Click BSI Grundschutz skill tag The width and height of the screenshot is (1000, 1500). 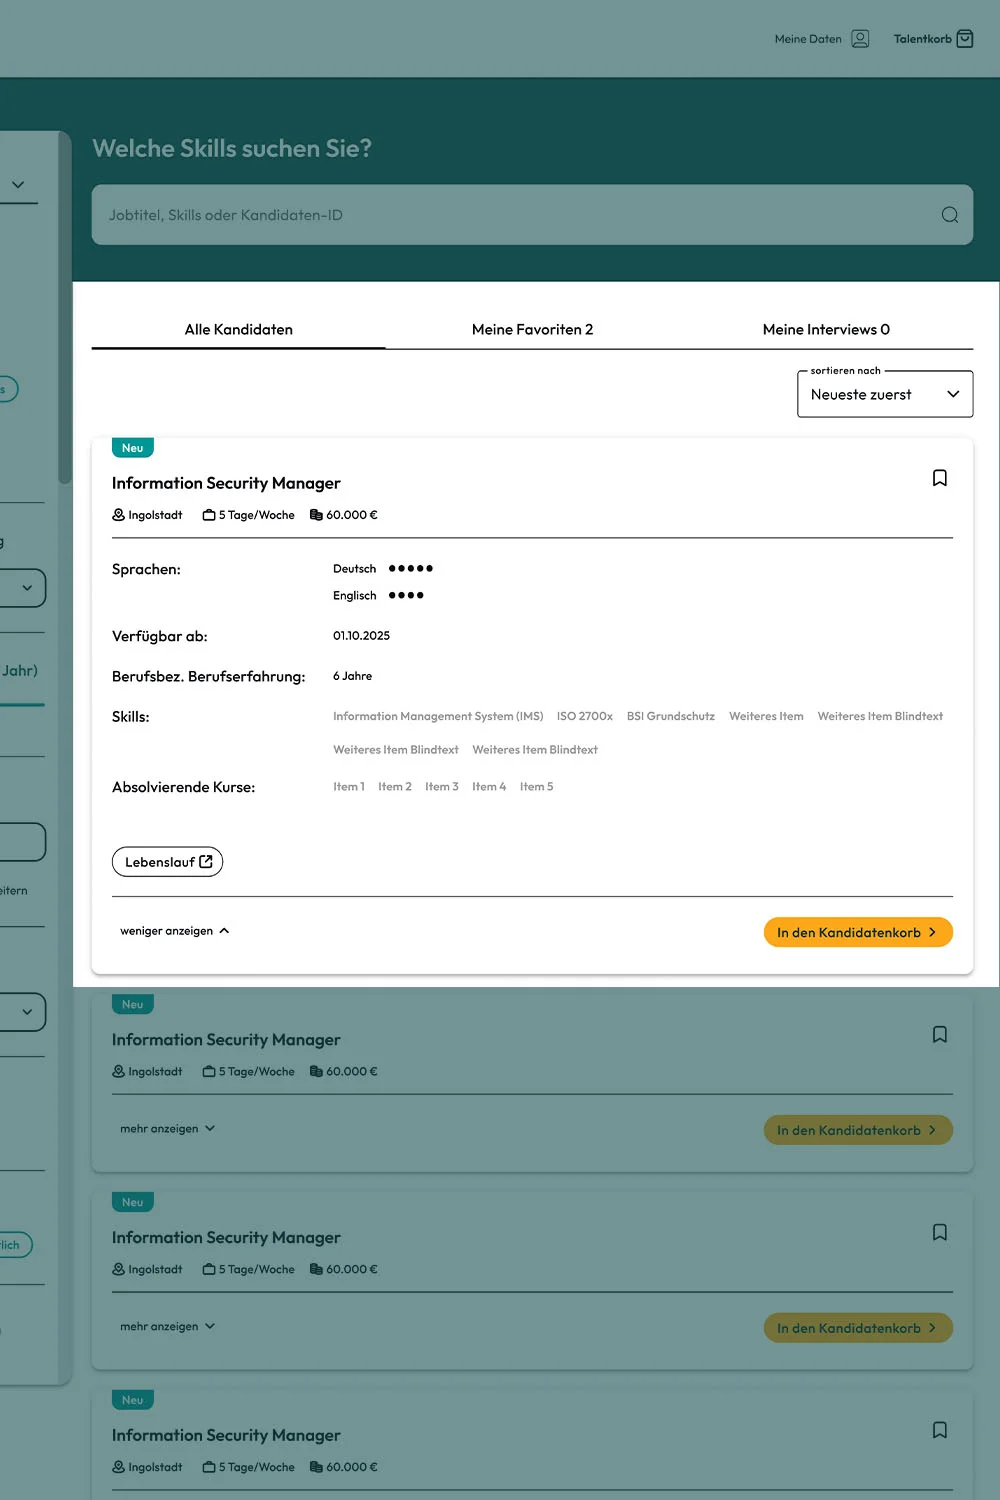671,716
